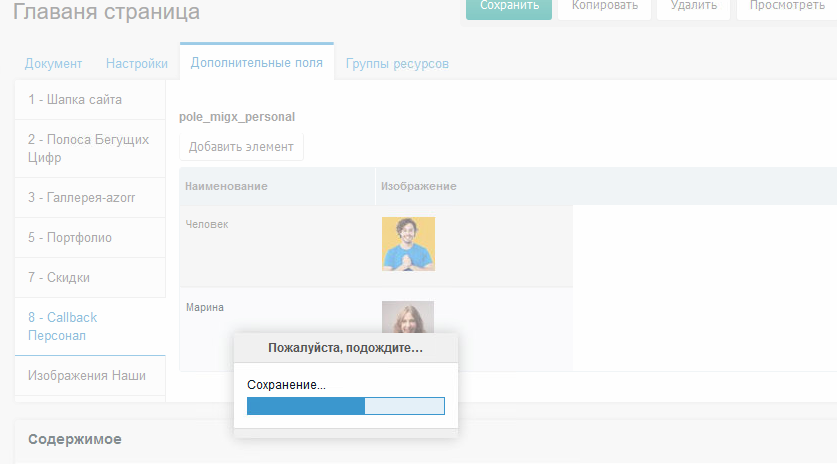Click the photo thumbnail in the Человек row
Screen dimensions: 837x464
(x=408, y=244)
